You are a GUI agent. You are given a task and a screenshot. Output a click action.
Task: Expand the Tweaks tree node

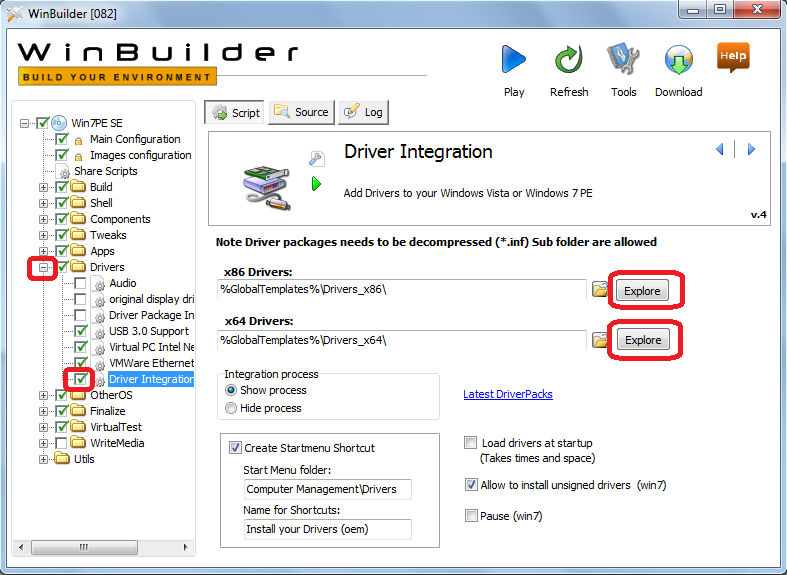[x=44, y=235]
